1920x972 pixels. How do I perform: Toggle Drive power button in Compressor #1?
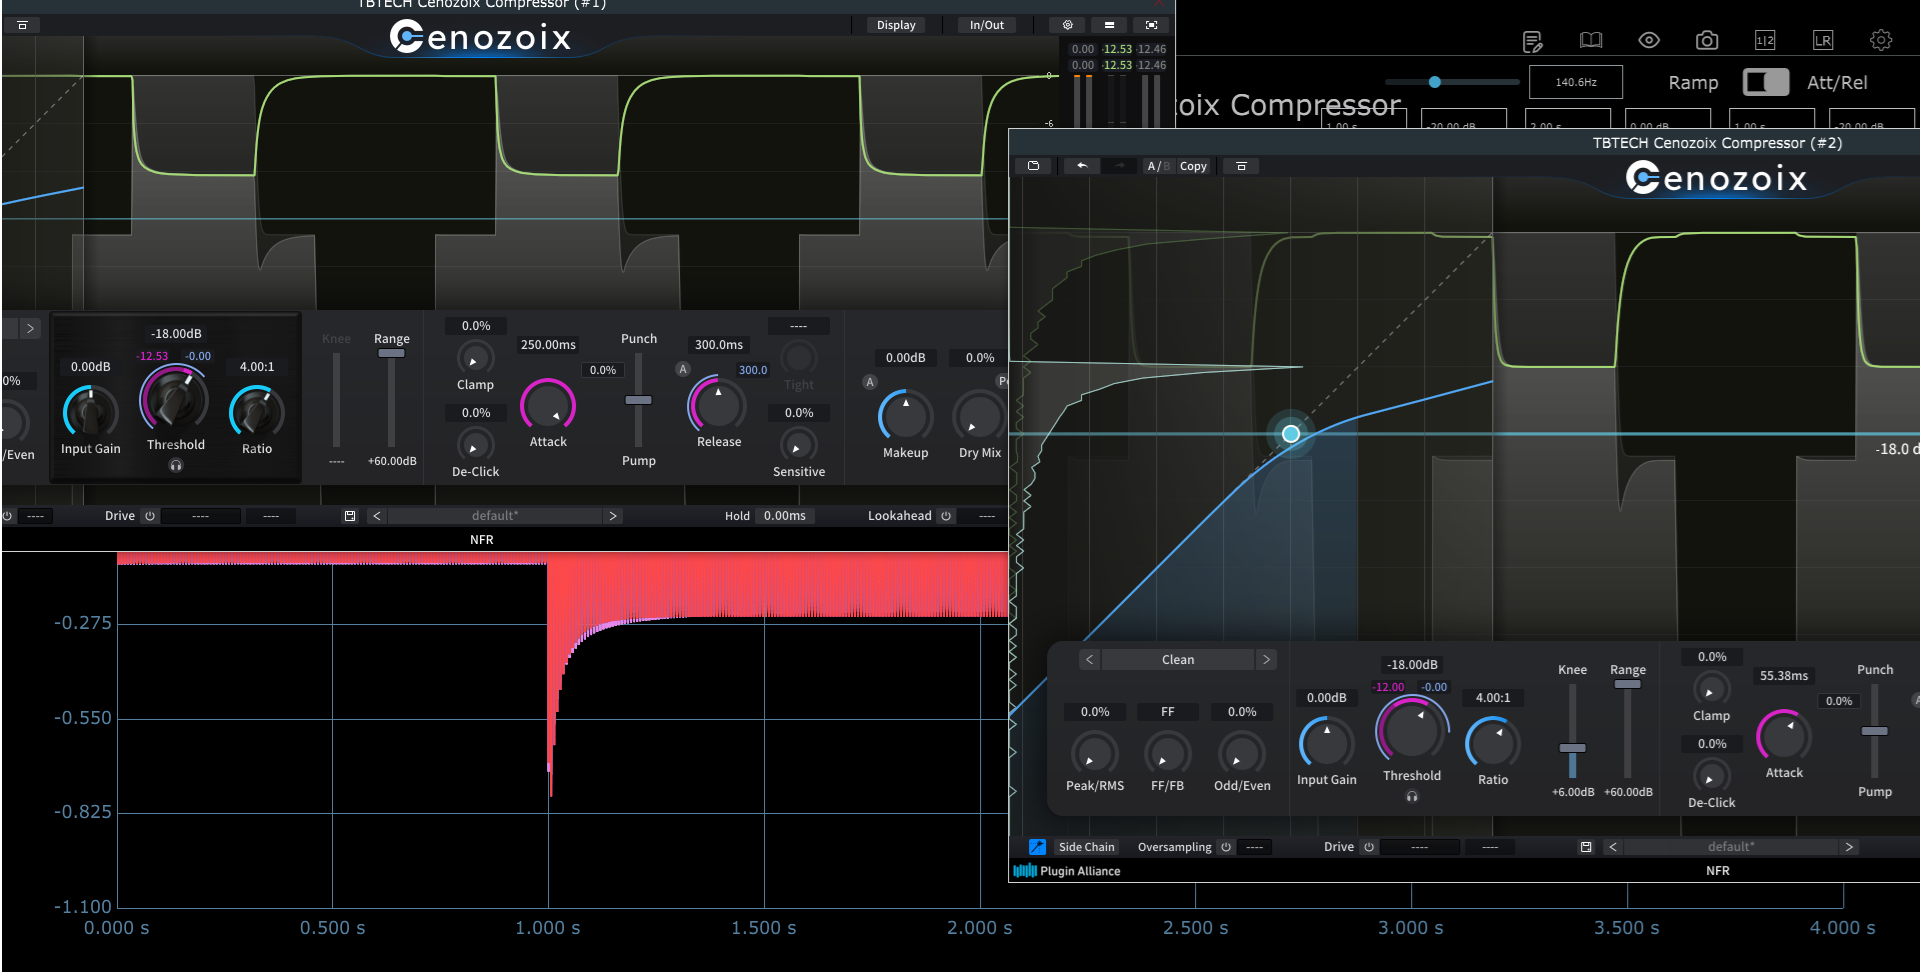pyautogui.click(x=150, y=516)
